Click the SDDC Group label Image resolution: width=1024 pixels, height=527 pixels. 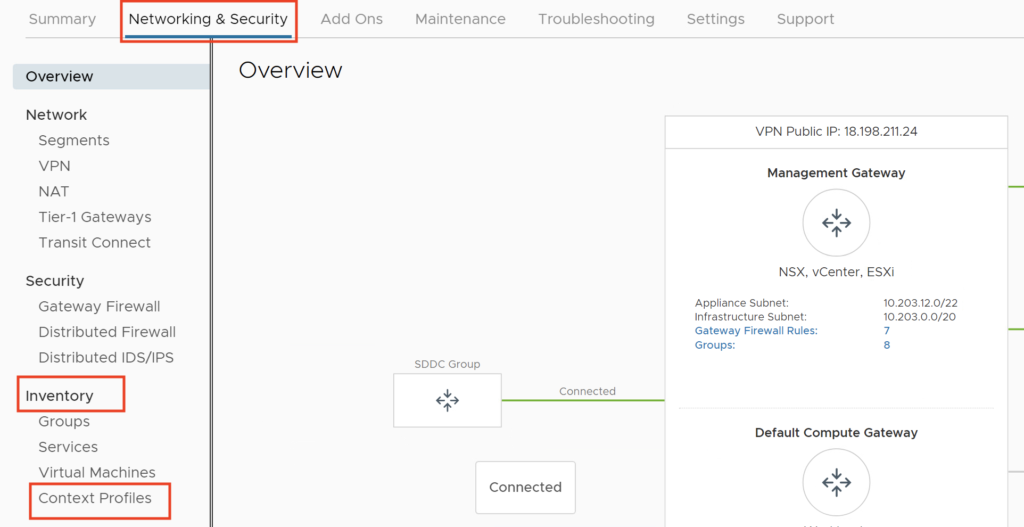coord(447,364)
